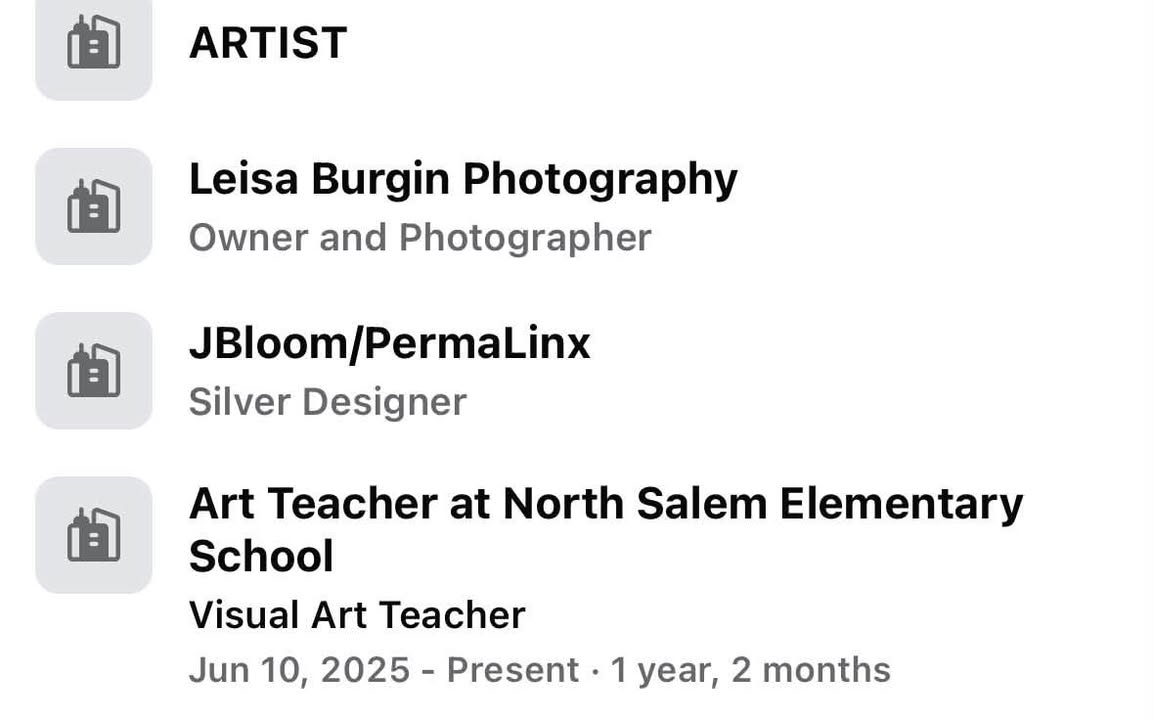Click the Leisa Burgin Photography workplace icon
Viewport: 1153px width, 720px height.
(93, 207)
